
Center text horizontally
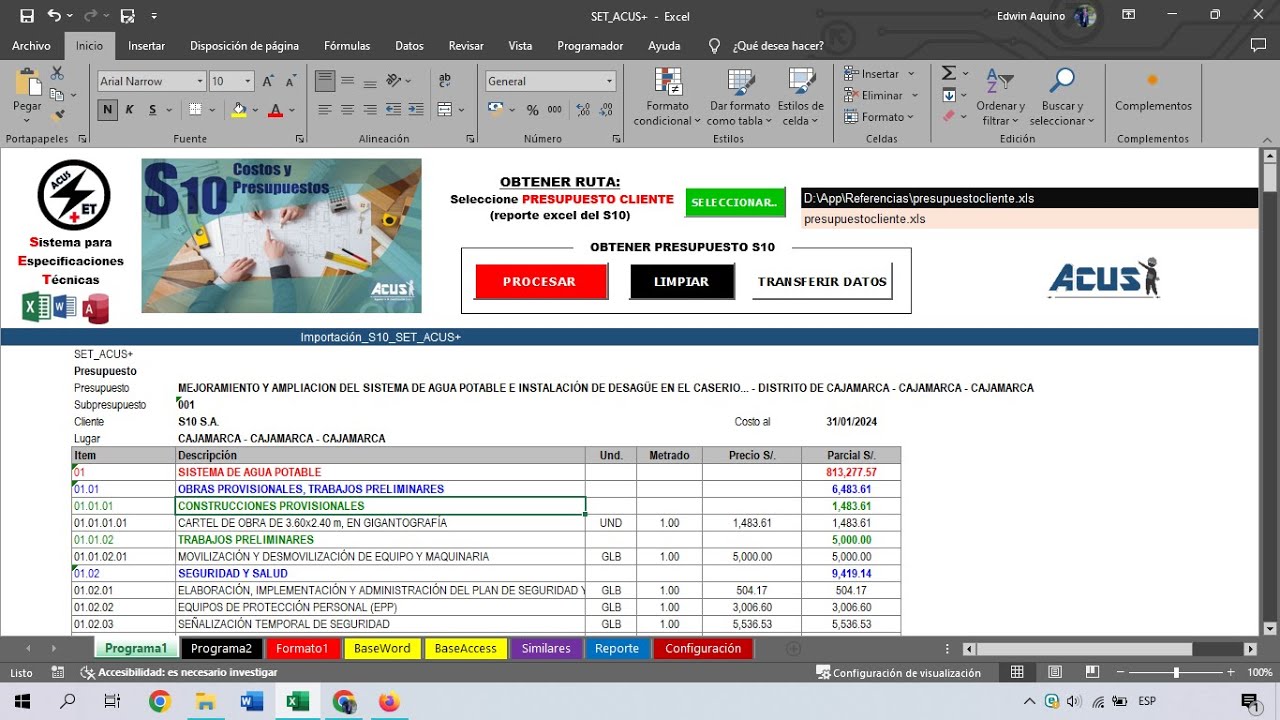tap(348, 110)
